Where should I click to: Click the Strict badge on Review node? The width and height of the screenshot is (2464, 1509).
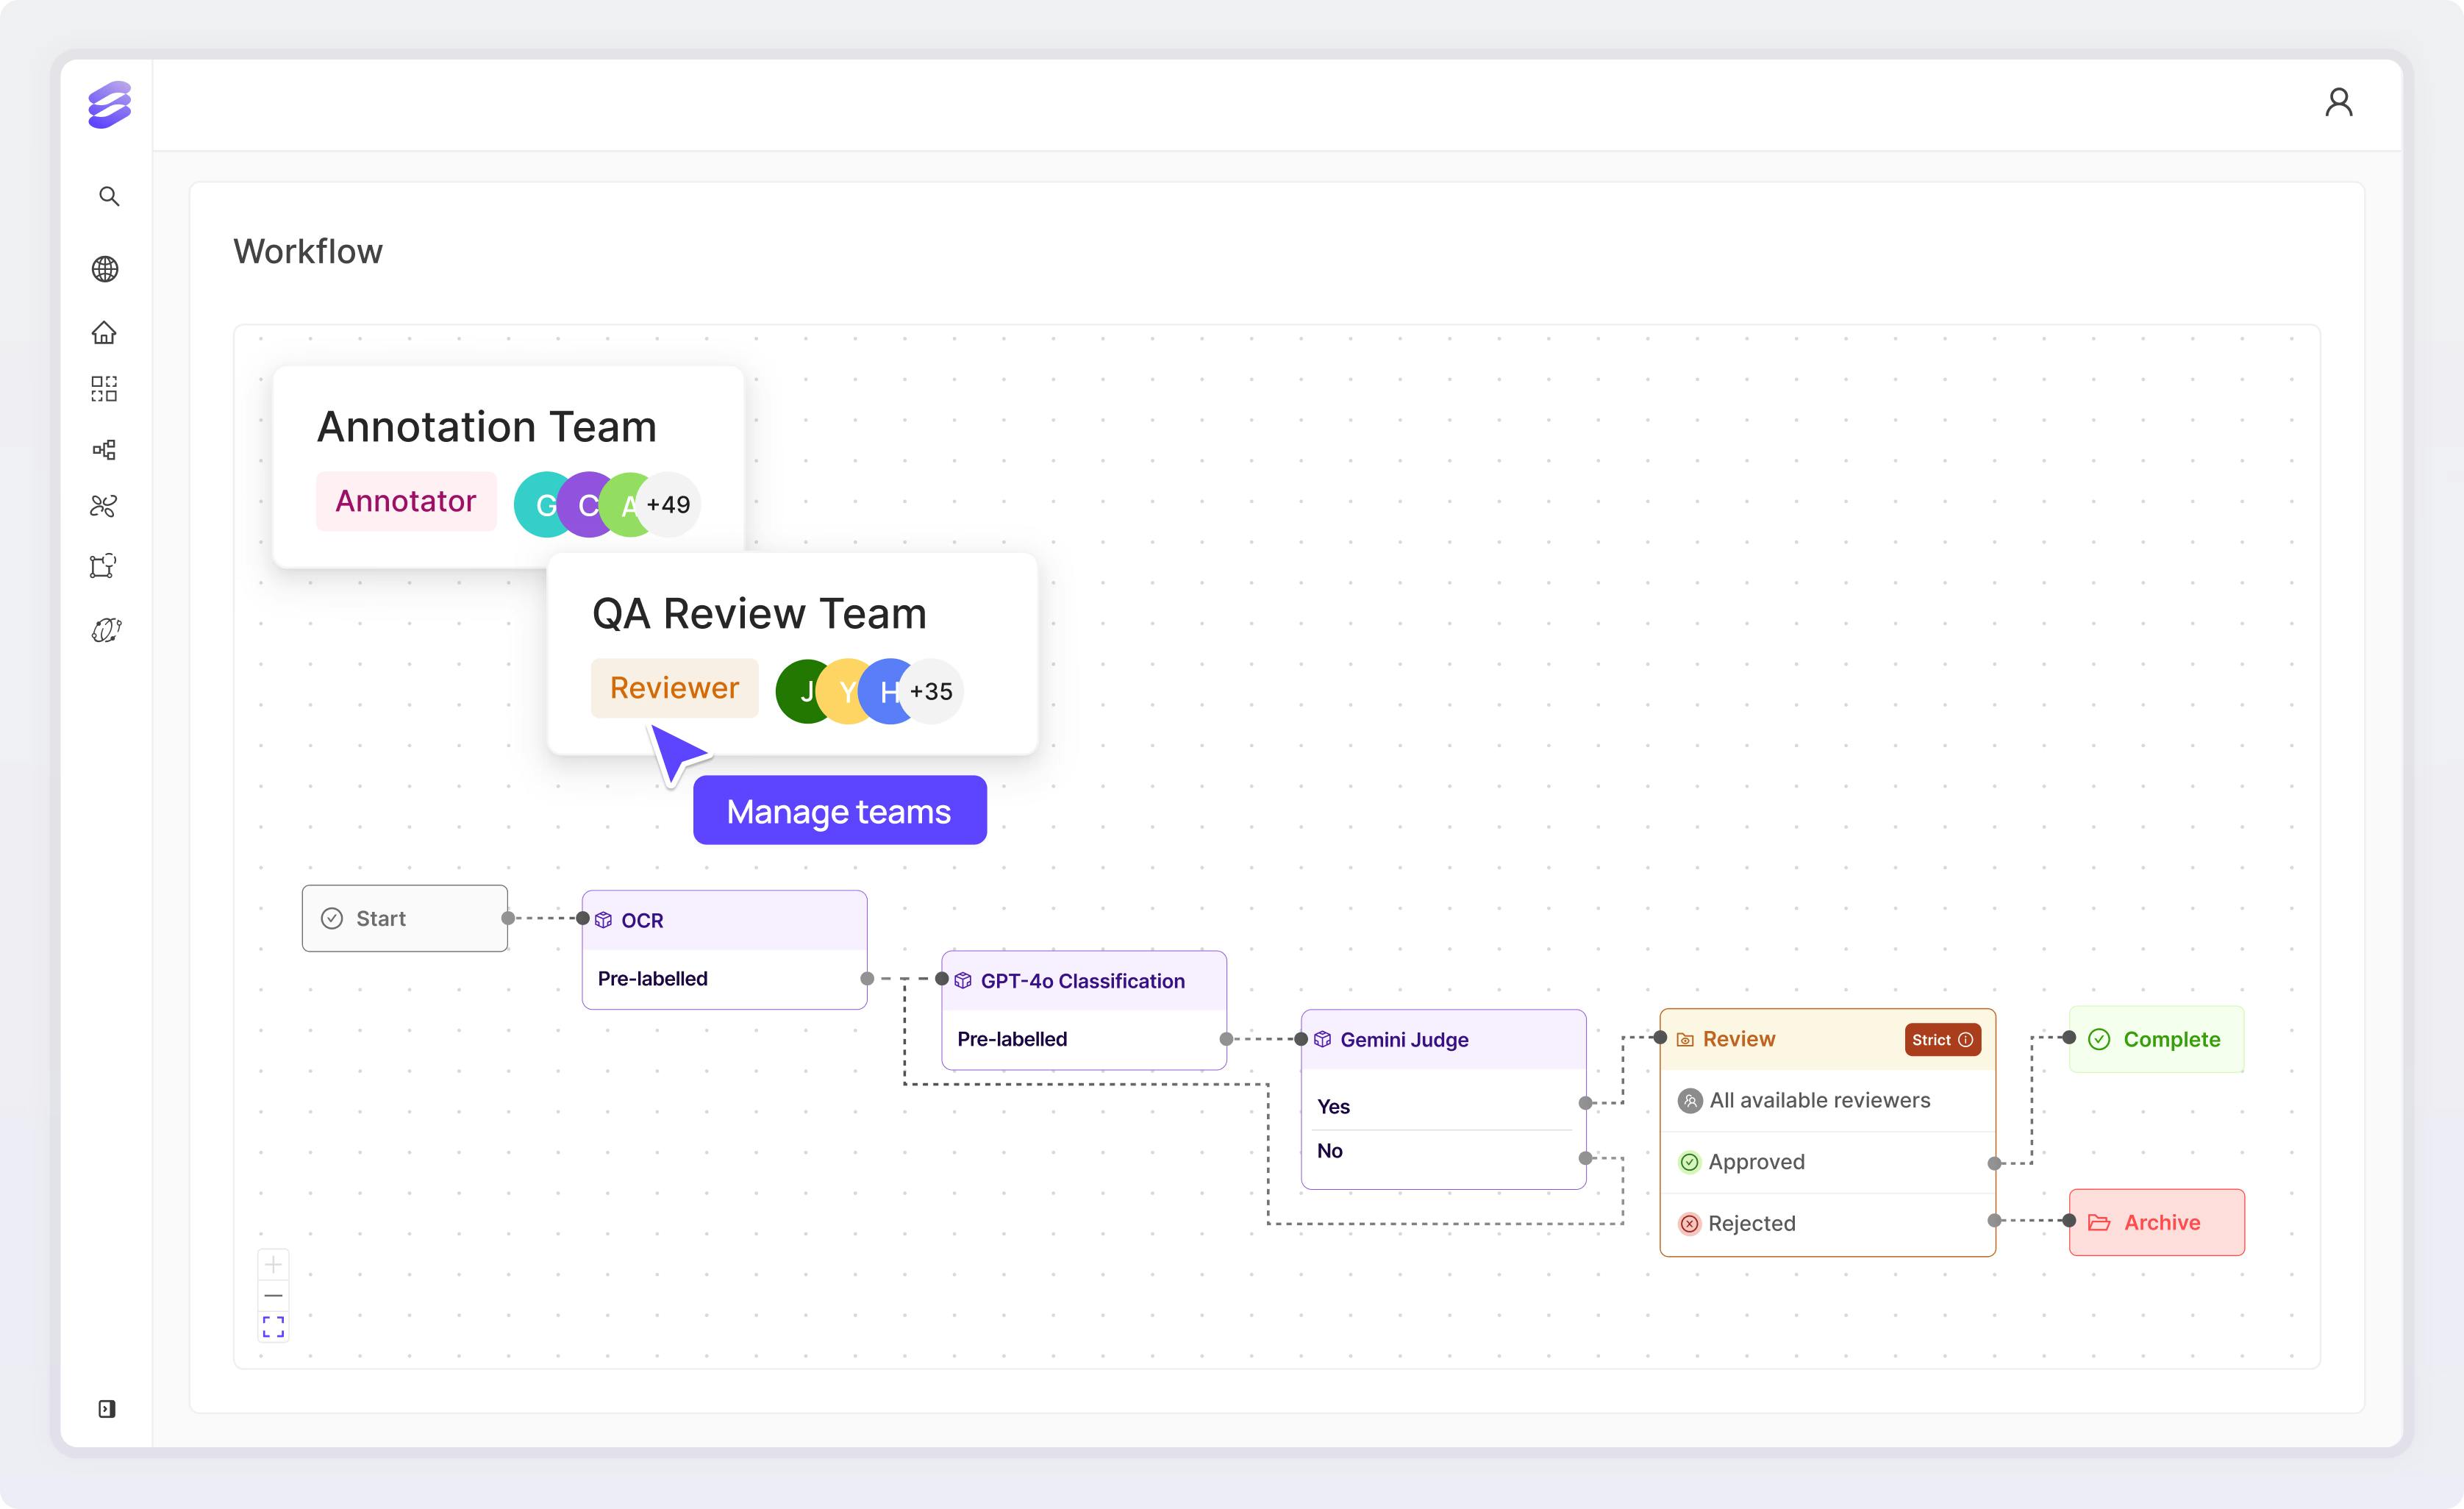(1941, 1040)
